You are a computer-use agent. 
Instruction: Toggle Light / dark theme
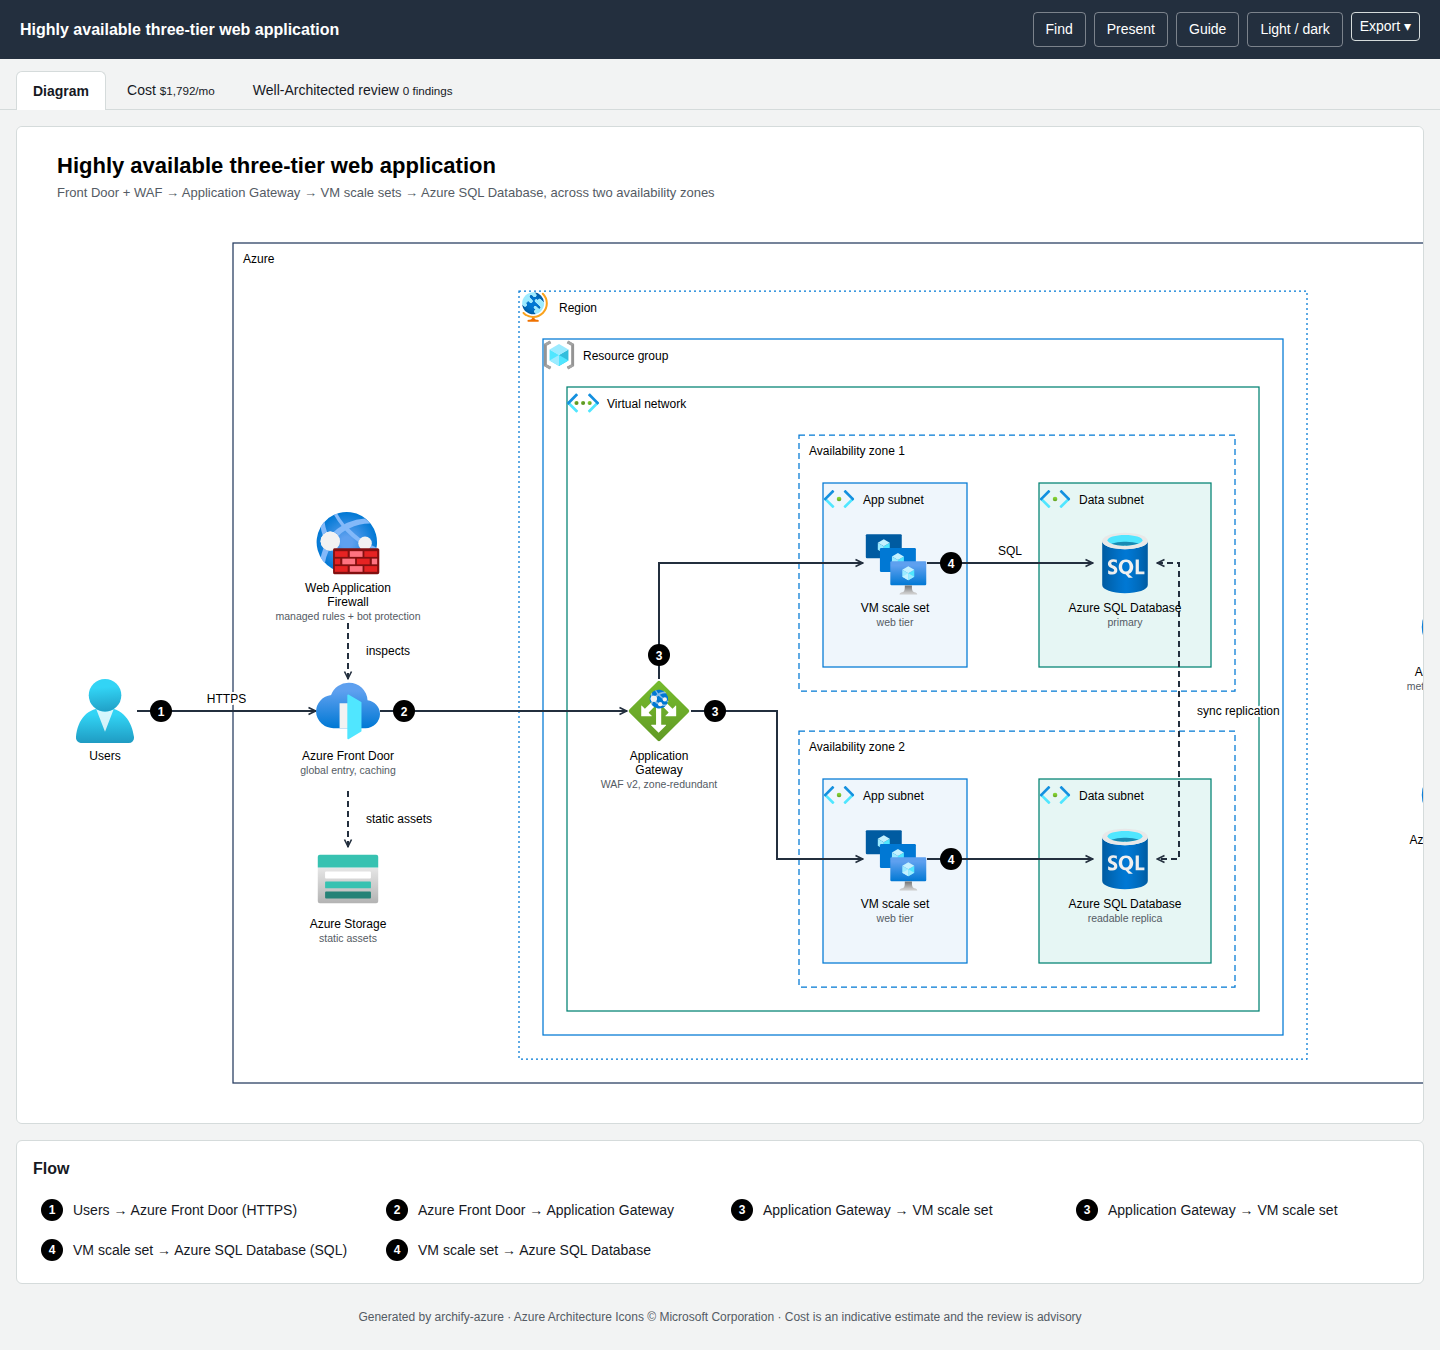[1295, 29]
